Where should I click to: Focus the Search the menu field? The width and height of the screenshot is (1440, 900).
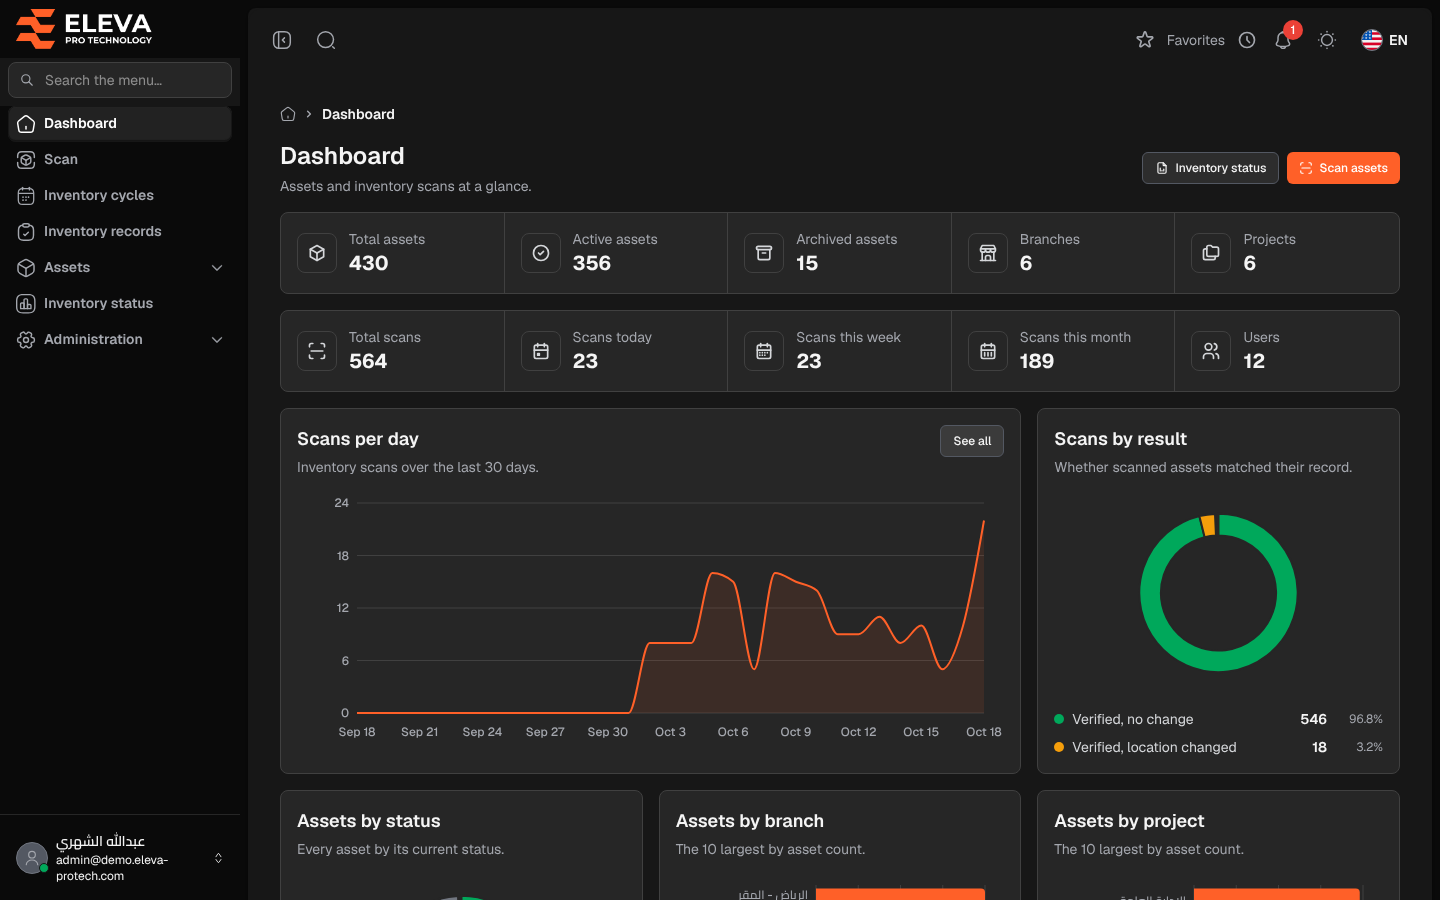120,80
